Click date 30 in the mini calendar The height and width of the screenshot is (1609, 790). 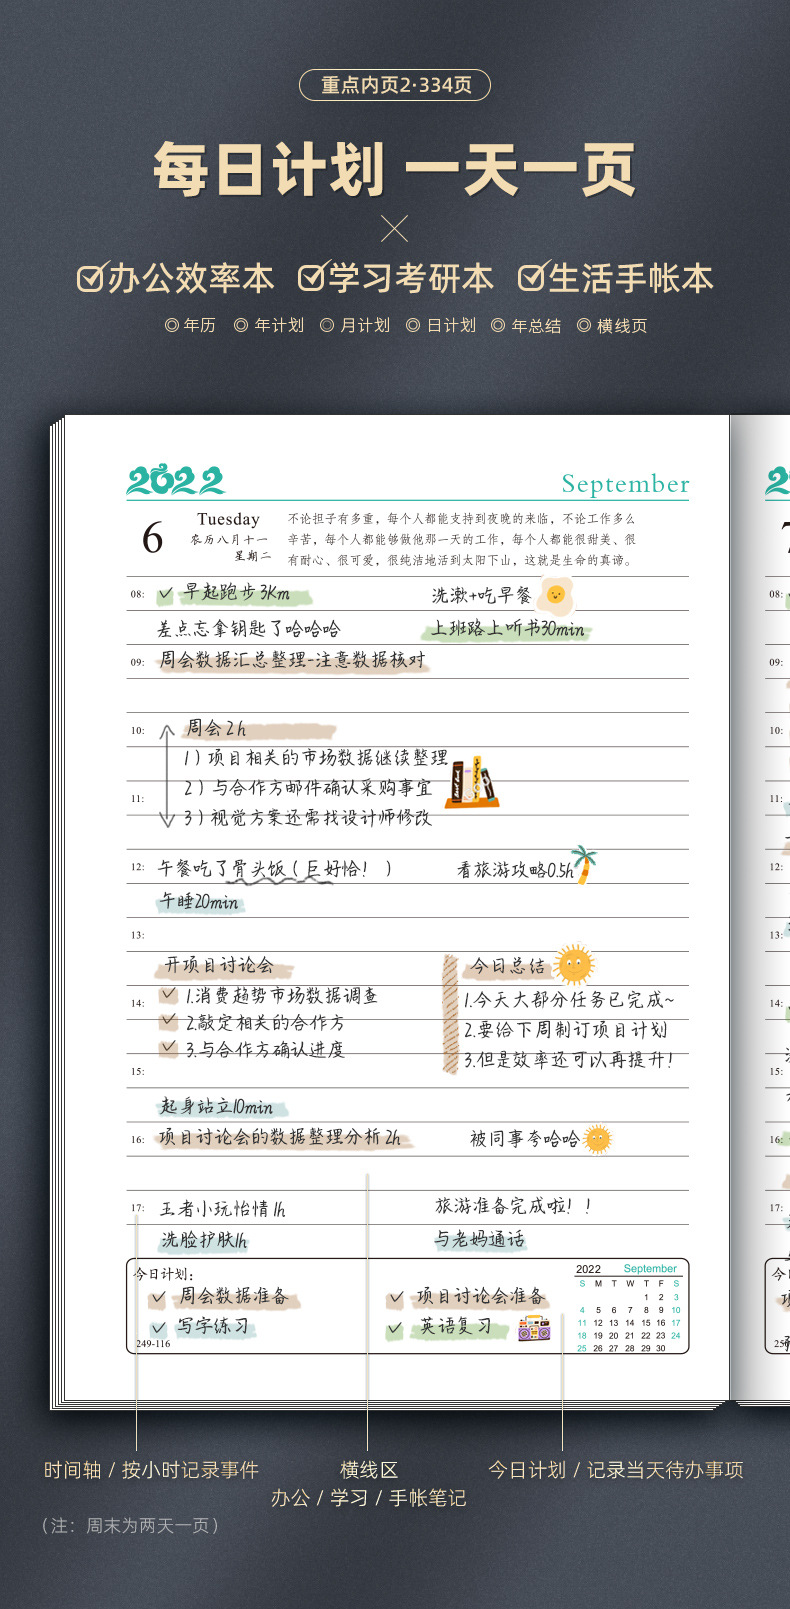(660, 1348)
